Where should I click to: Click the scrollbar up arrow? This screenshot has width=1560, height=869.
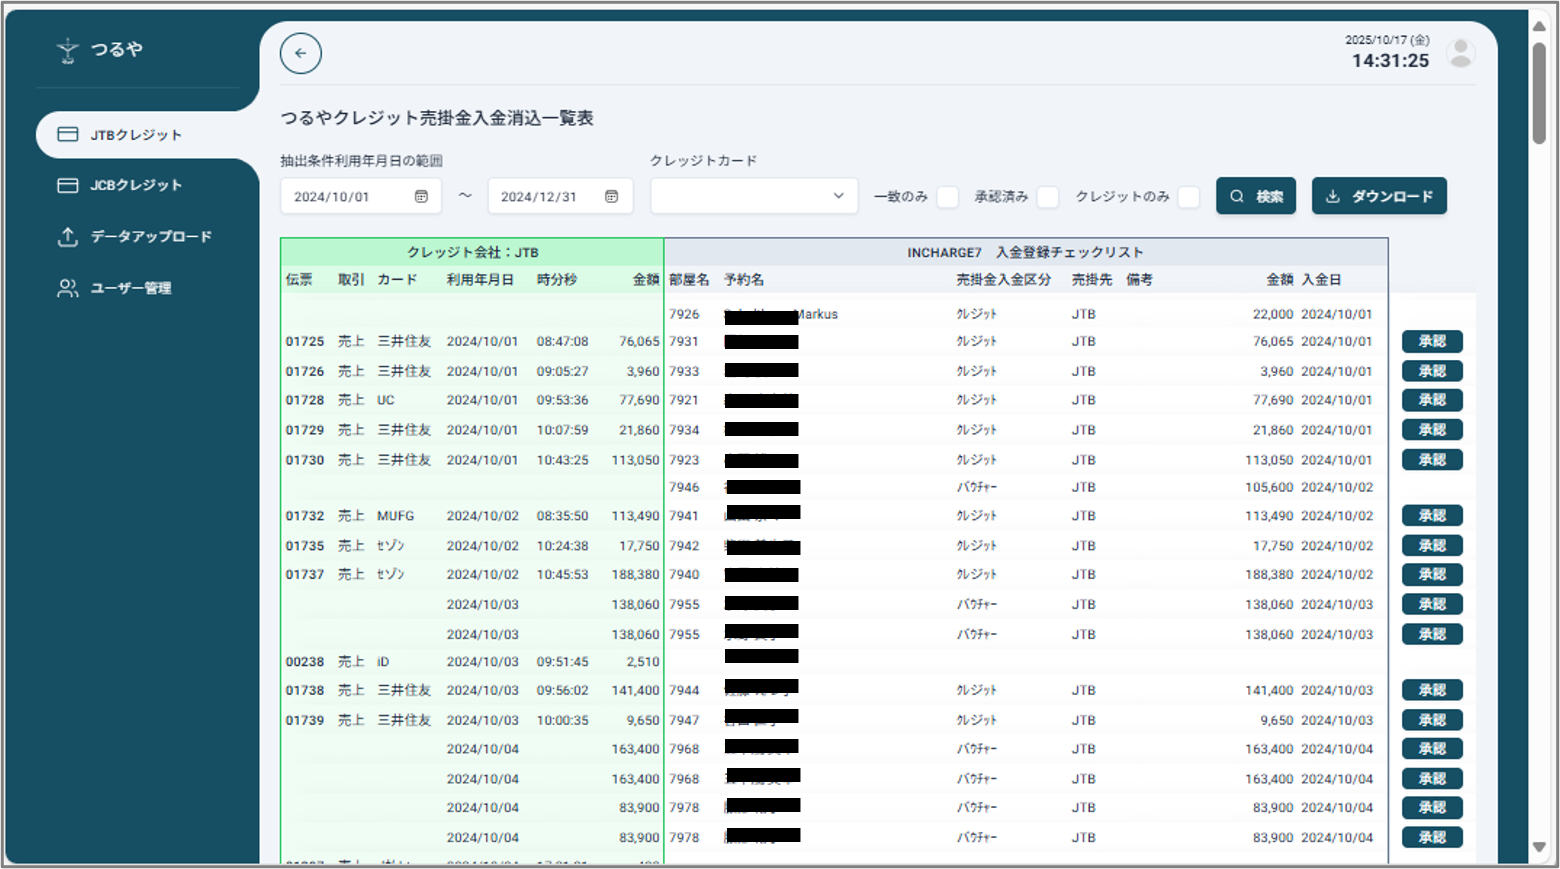tap(1539, 26)
